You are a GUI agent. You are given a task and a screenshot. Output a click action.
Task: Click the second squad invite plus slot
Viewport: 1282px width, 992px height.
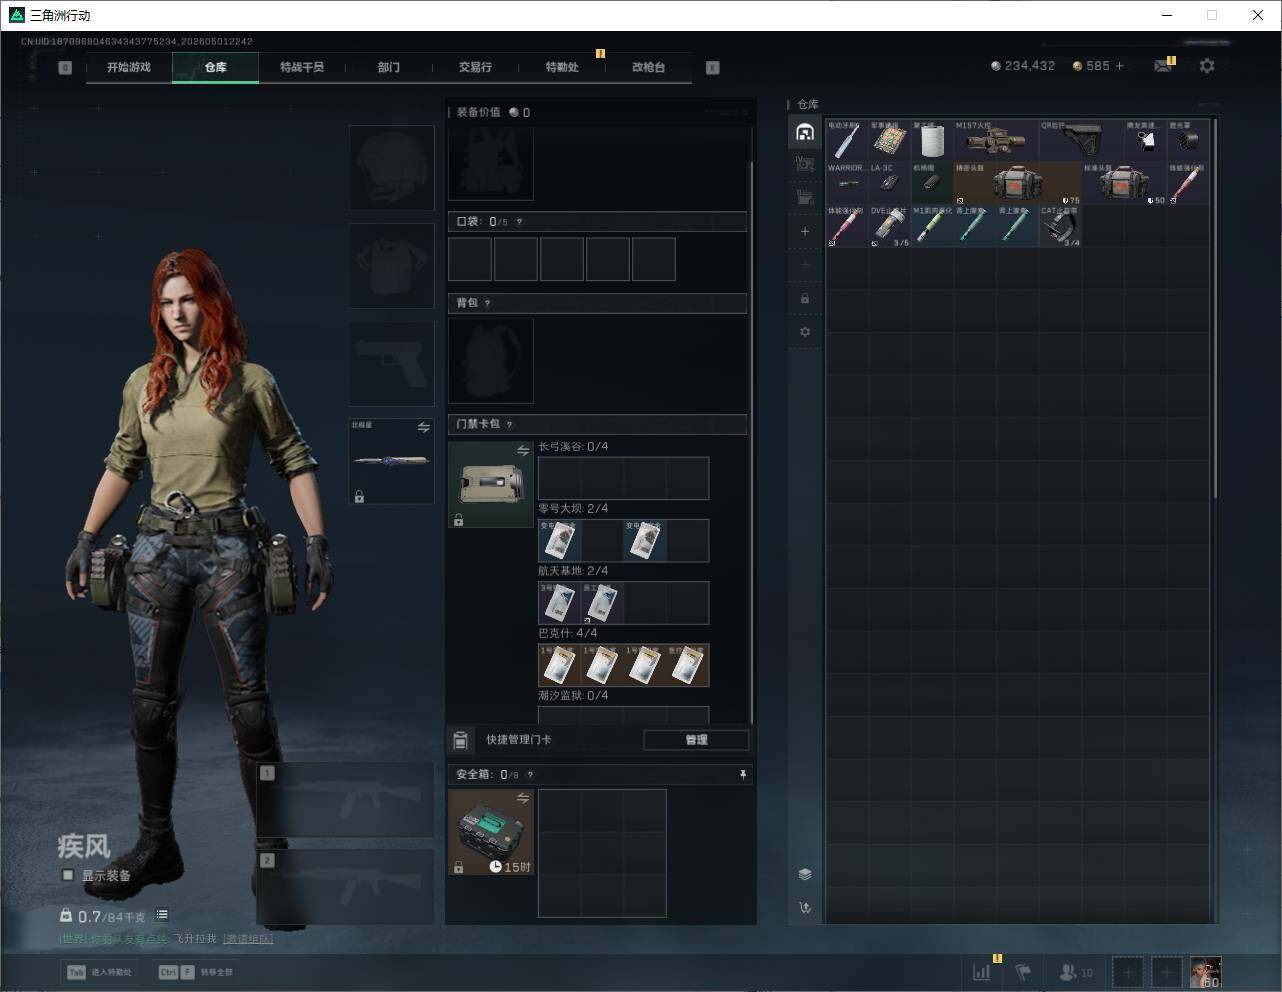1166,972
